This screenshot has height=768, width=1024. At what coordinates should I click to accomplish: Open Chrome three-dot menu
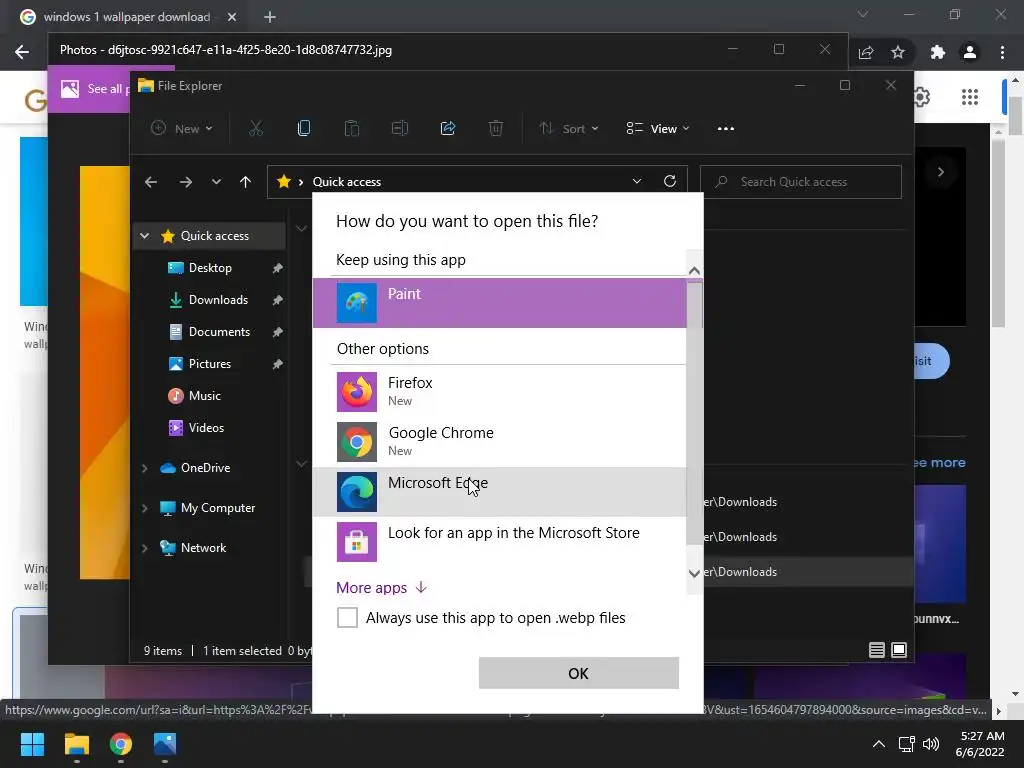point(1002,52)
